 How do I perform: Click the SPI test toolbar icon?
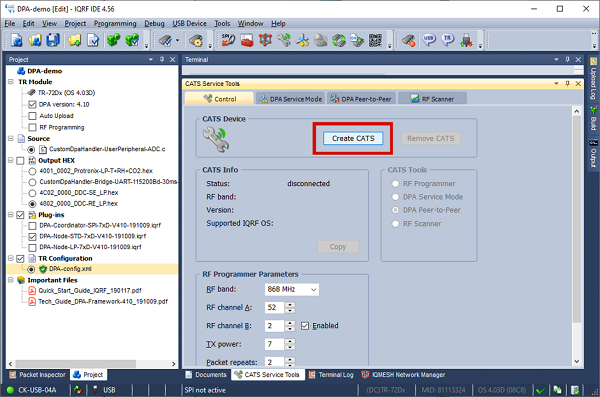point(228,40)
